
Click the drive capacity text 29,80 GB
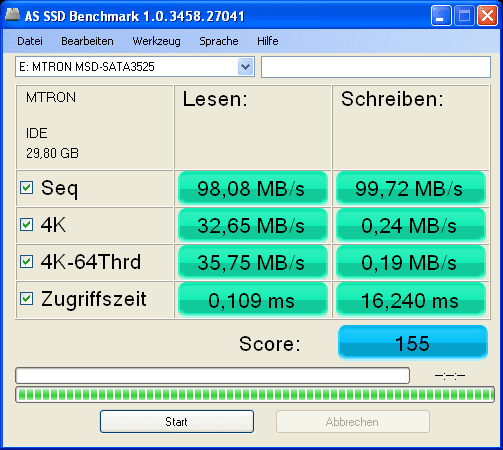click(x=52, y=153)
